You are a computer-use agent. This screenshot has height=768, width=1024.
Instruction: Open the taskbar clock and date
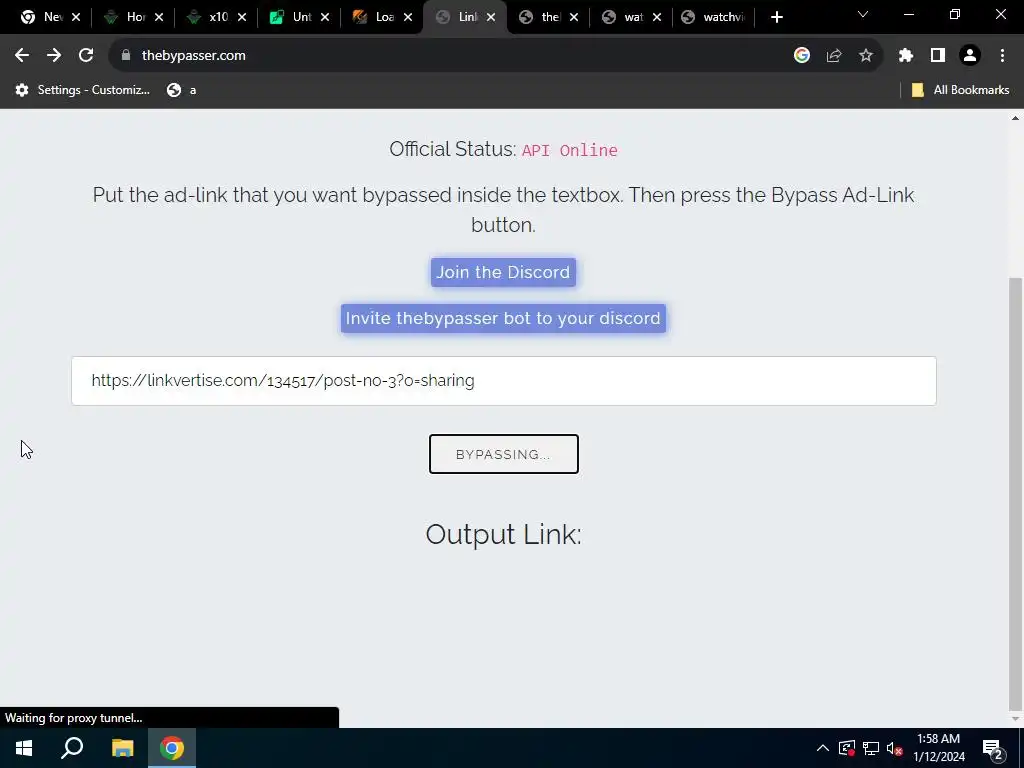click(938, 748)
